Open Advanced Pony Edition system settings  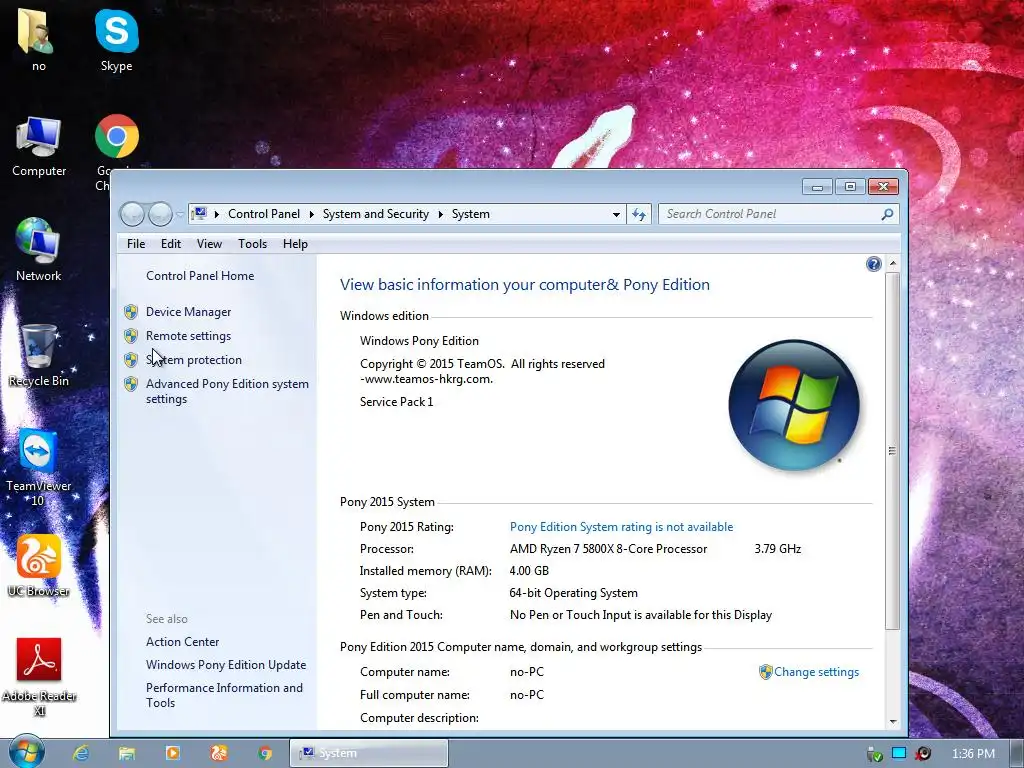tap(227, 391)
